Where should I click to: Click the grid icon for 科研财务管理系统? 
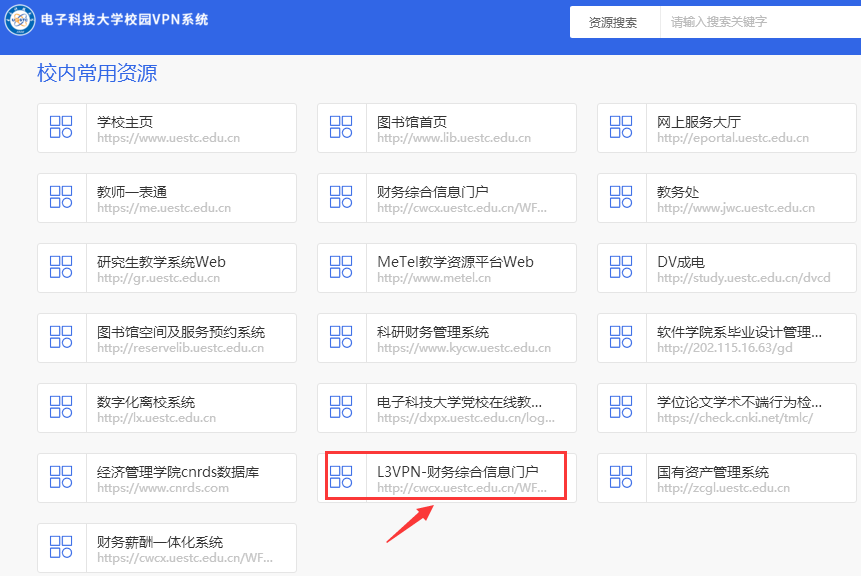coord(340,337)
